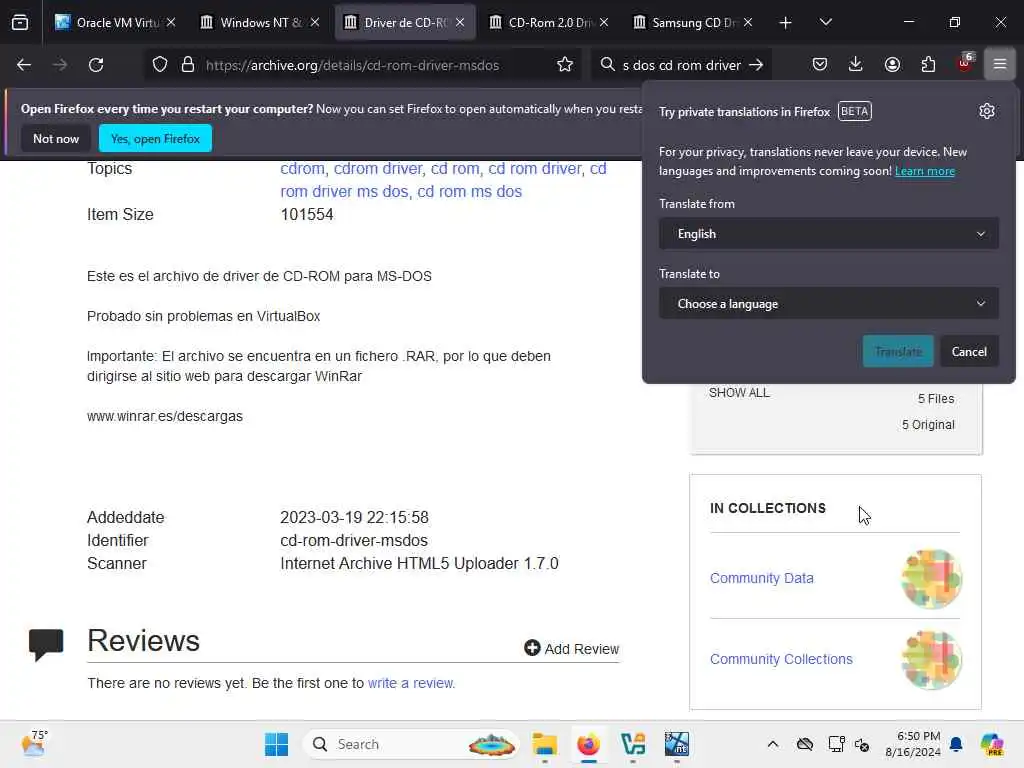Viewport: 1024px width, 768px height.
Task: Click the Community Collections thumbnail
Action: 931,660
